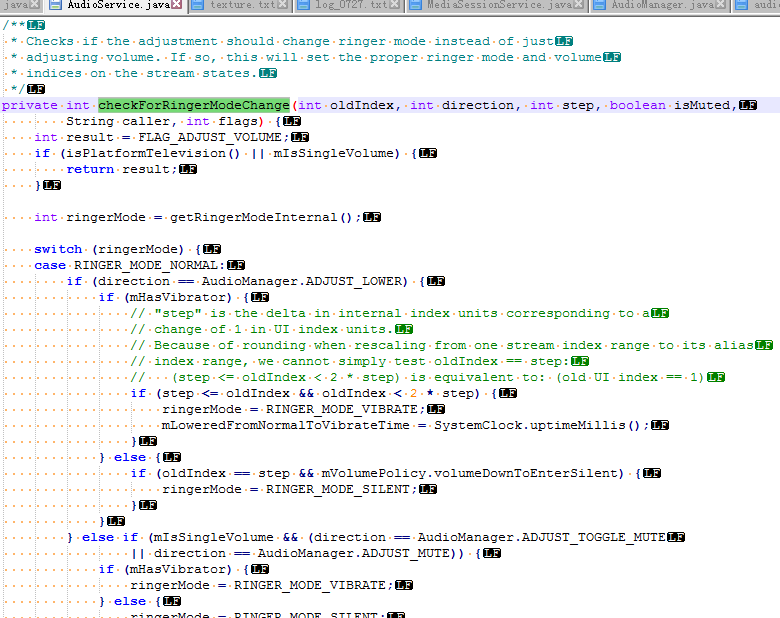
Task: Click the 'private' keyword of the method
Action: [30, 105]
